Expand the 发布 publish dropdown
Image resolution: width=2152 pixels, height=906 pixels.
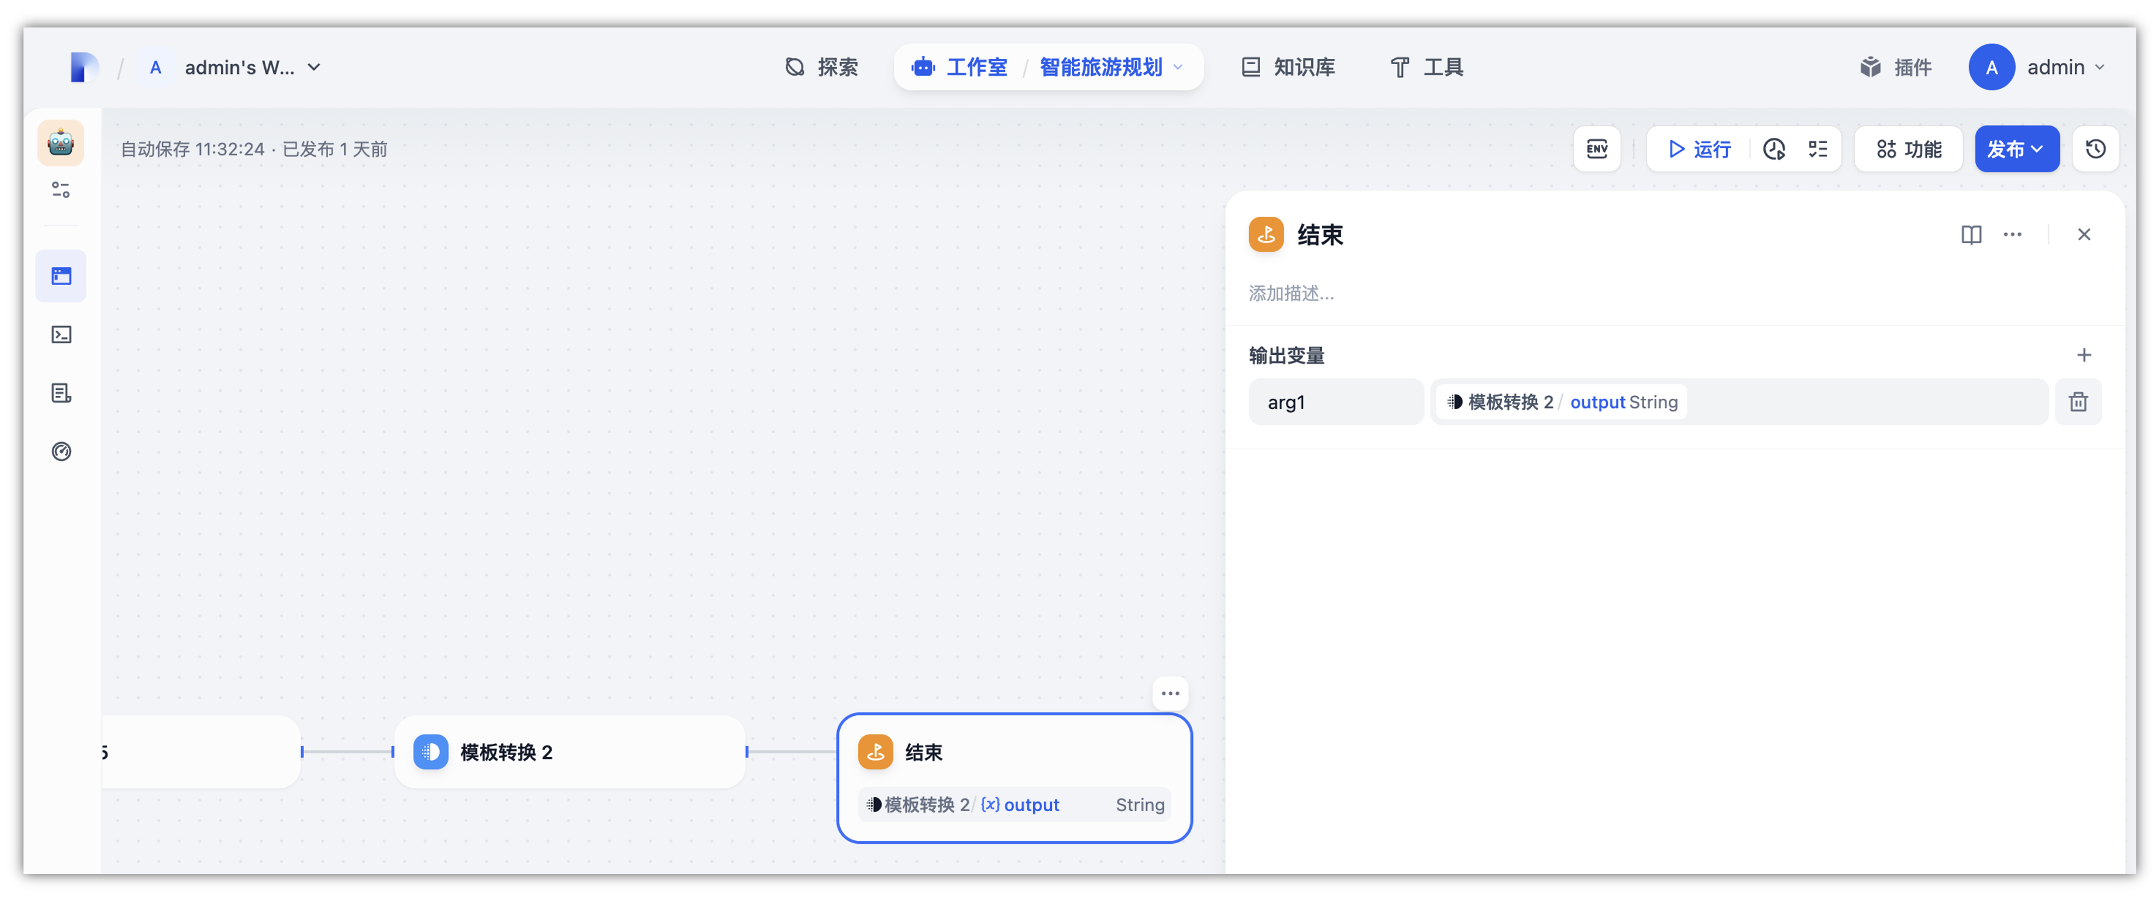[x=2016, y=149]
